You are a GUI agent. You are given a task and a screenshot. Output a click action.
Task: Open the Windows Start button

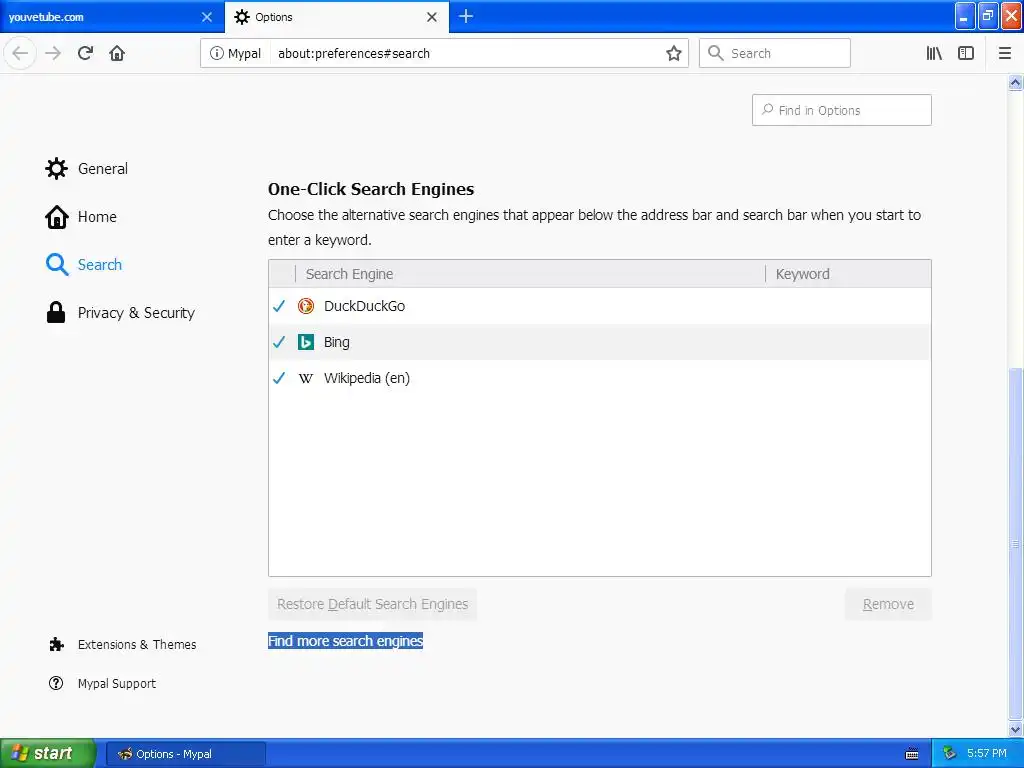tap(48, 753)
